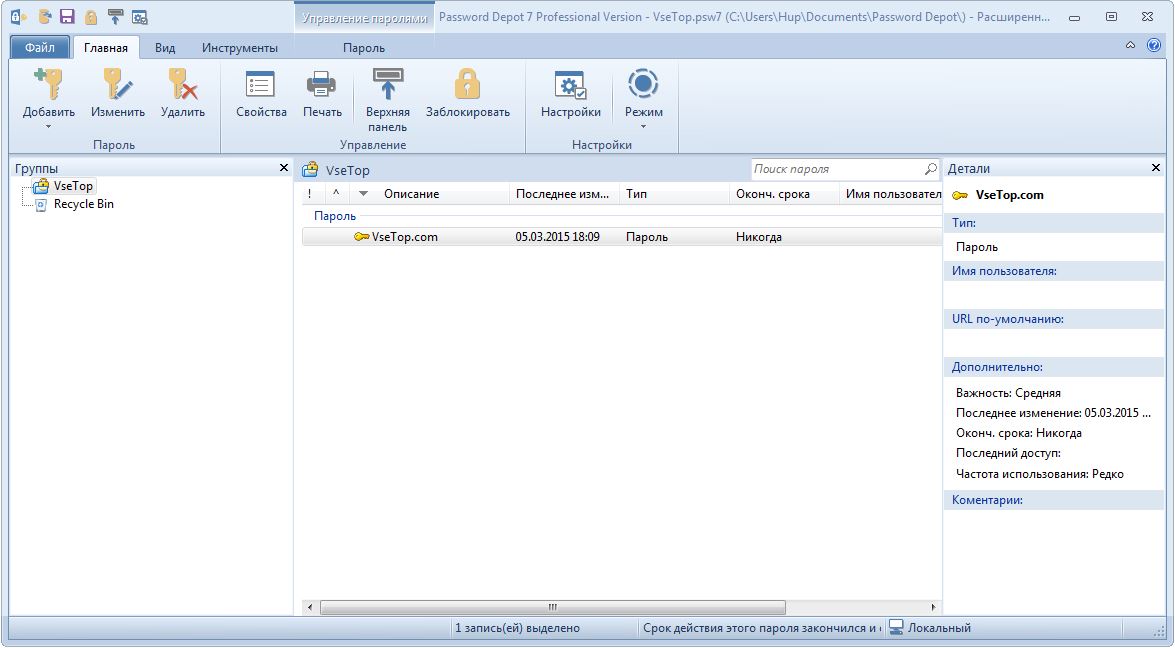Screen dimensions: 1175x648
Task: Open the Пароль ribbon tab
Action: tap(364, 48)
